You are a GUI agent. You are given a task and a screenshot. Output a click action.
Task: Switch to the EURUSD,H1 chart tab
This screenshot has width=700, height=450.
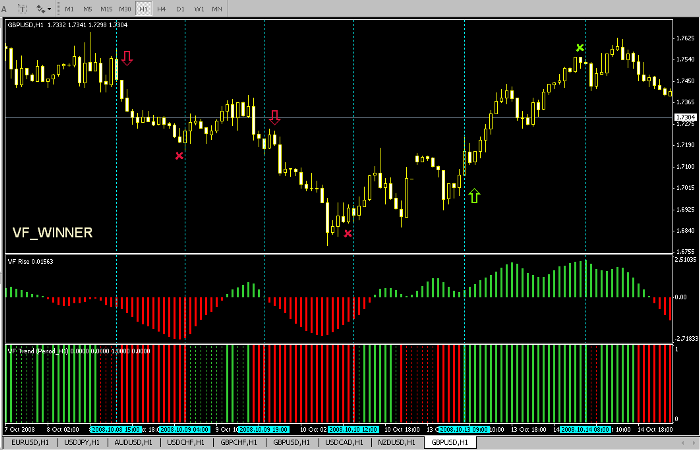click(x=27, y=441)
